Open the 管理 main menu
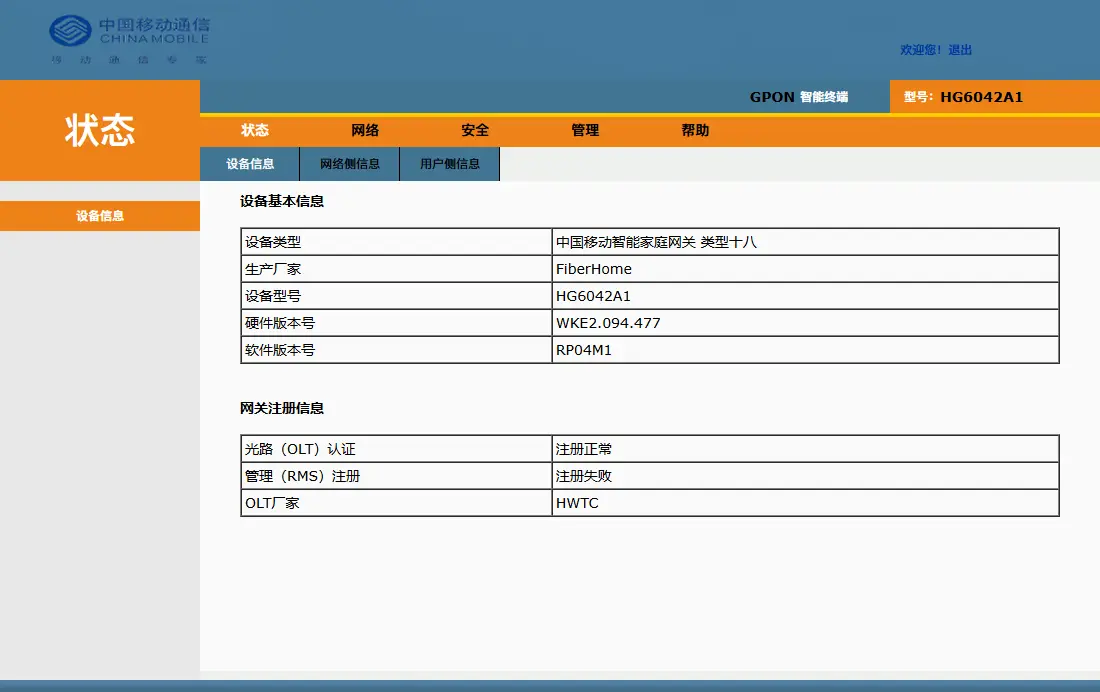 coord(585,130)
